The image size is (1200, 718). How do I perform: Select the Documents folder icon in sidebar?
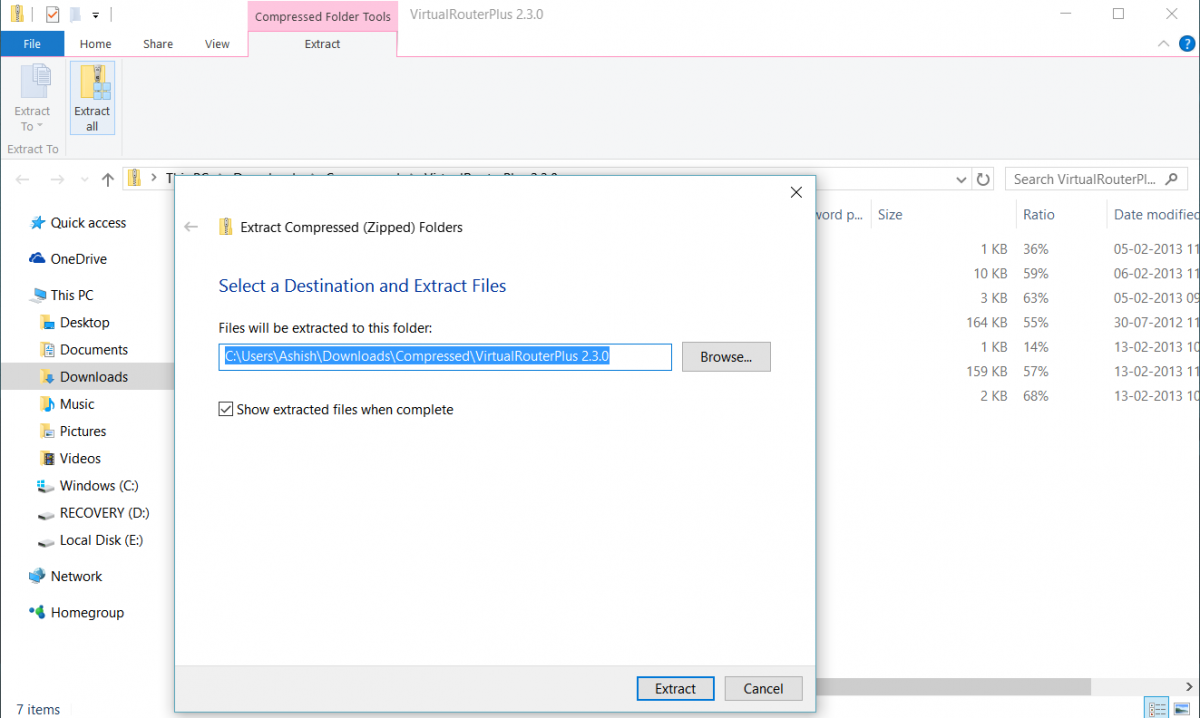47,349
